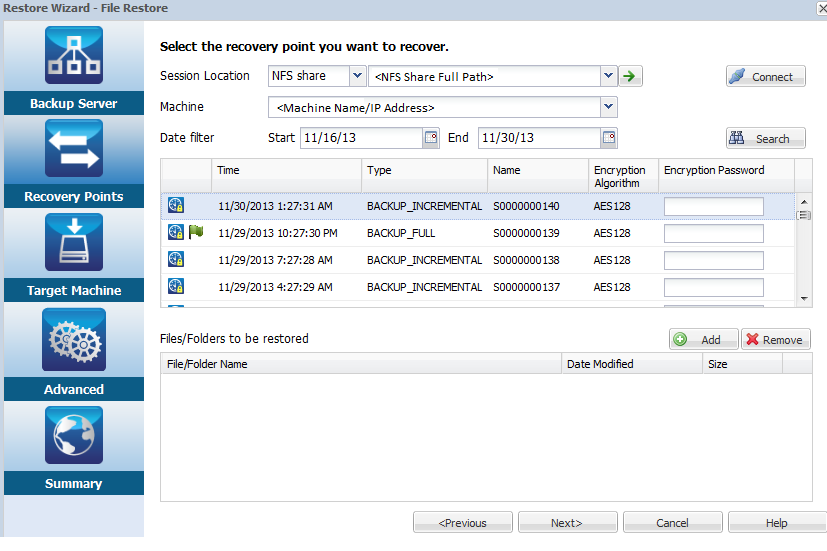Open the Backup Server step icon
Viewport: 827px width, 551px height.
[73, 55]
